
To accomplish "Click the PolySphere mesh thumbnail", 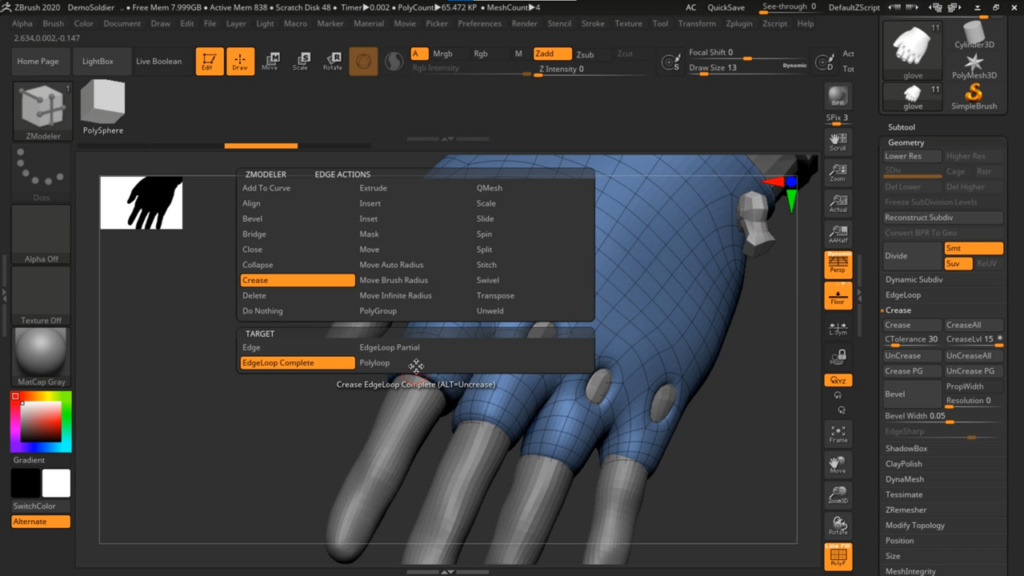I will click(x=103, y=107).
